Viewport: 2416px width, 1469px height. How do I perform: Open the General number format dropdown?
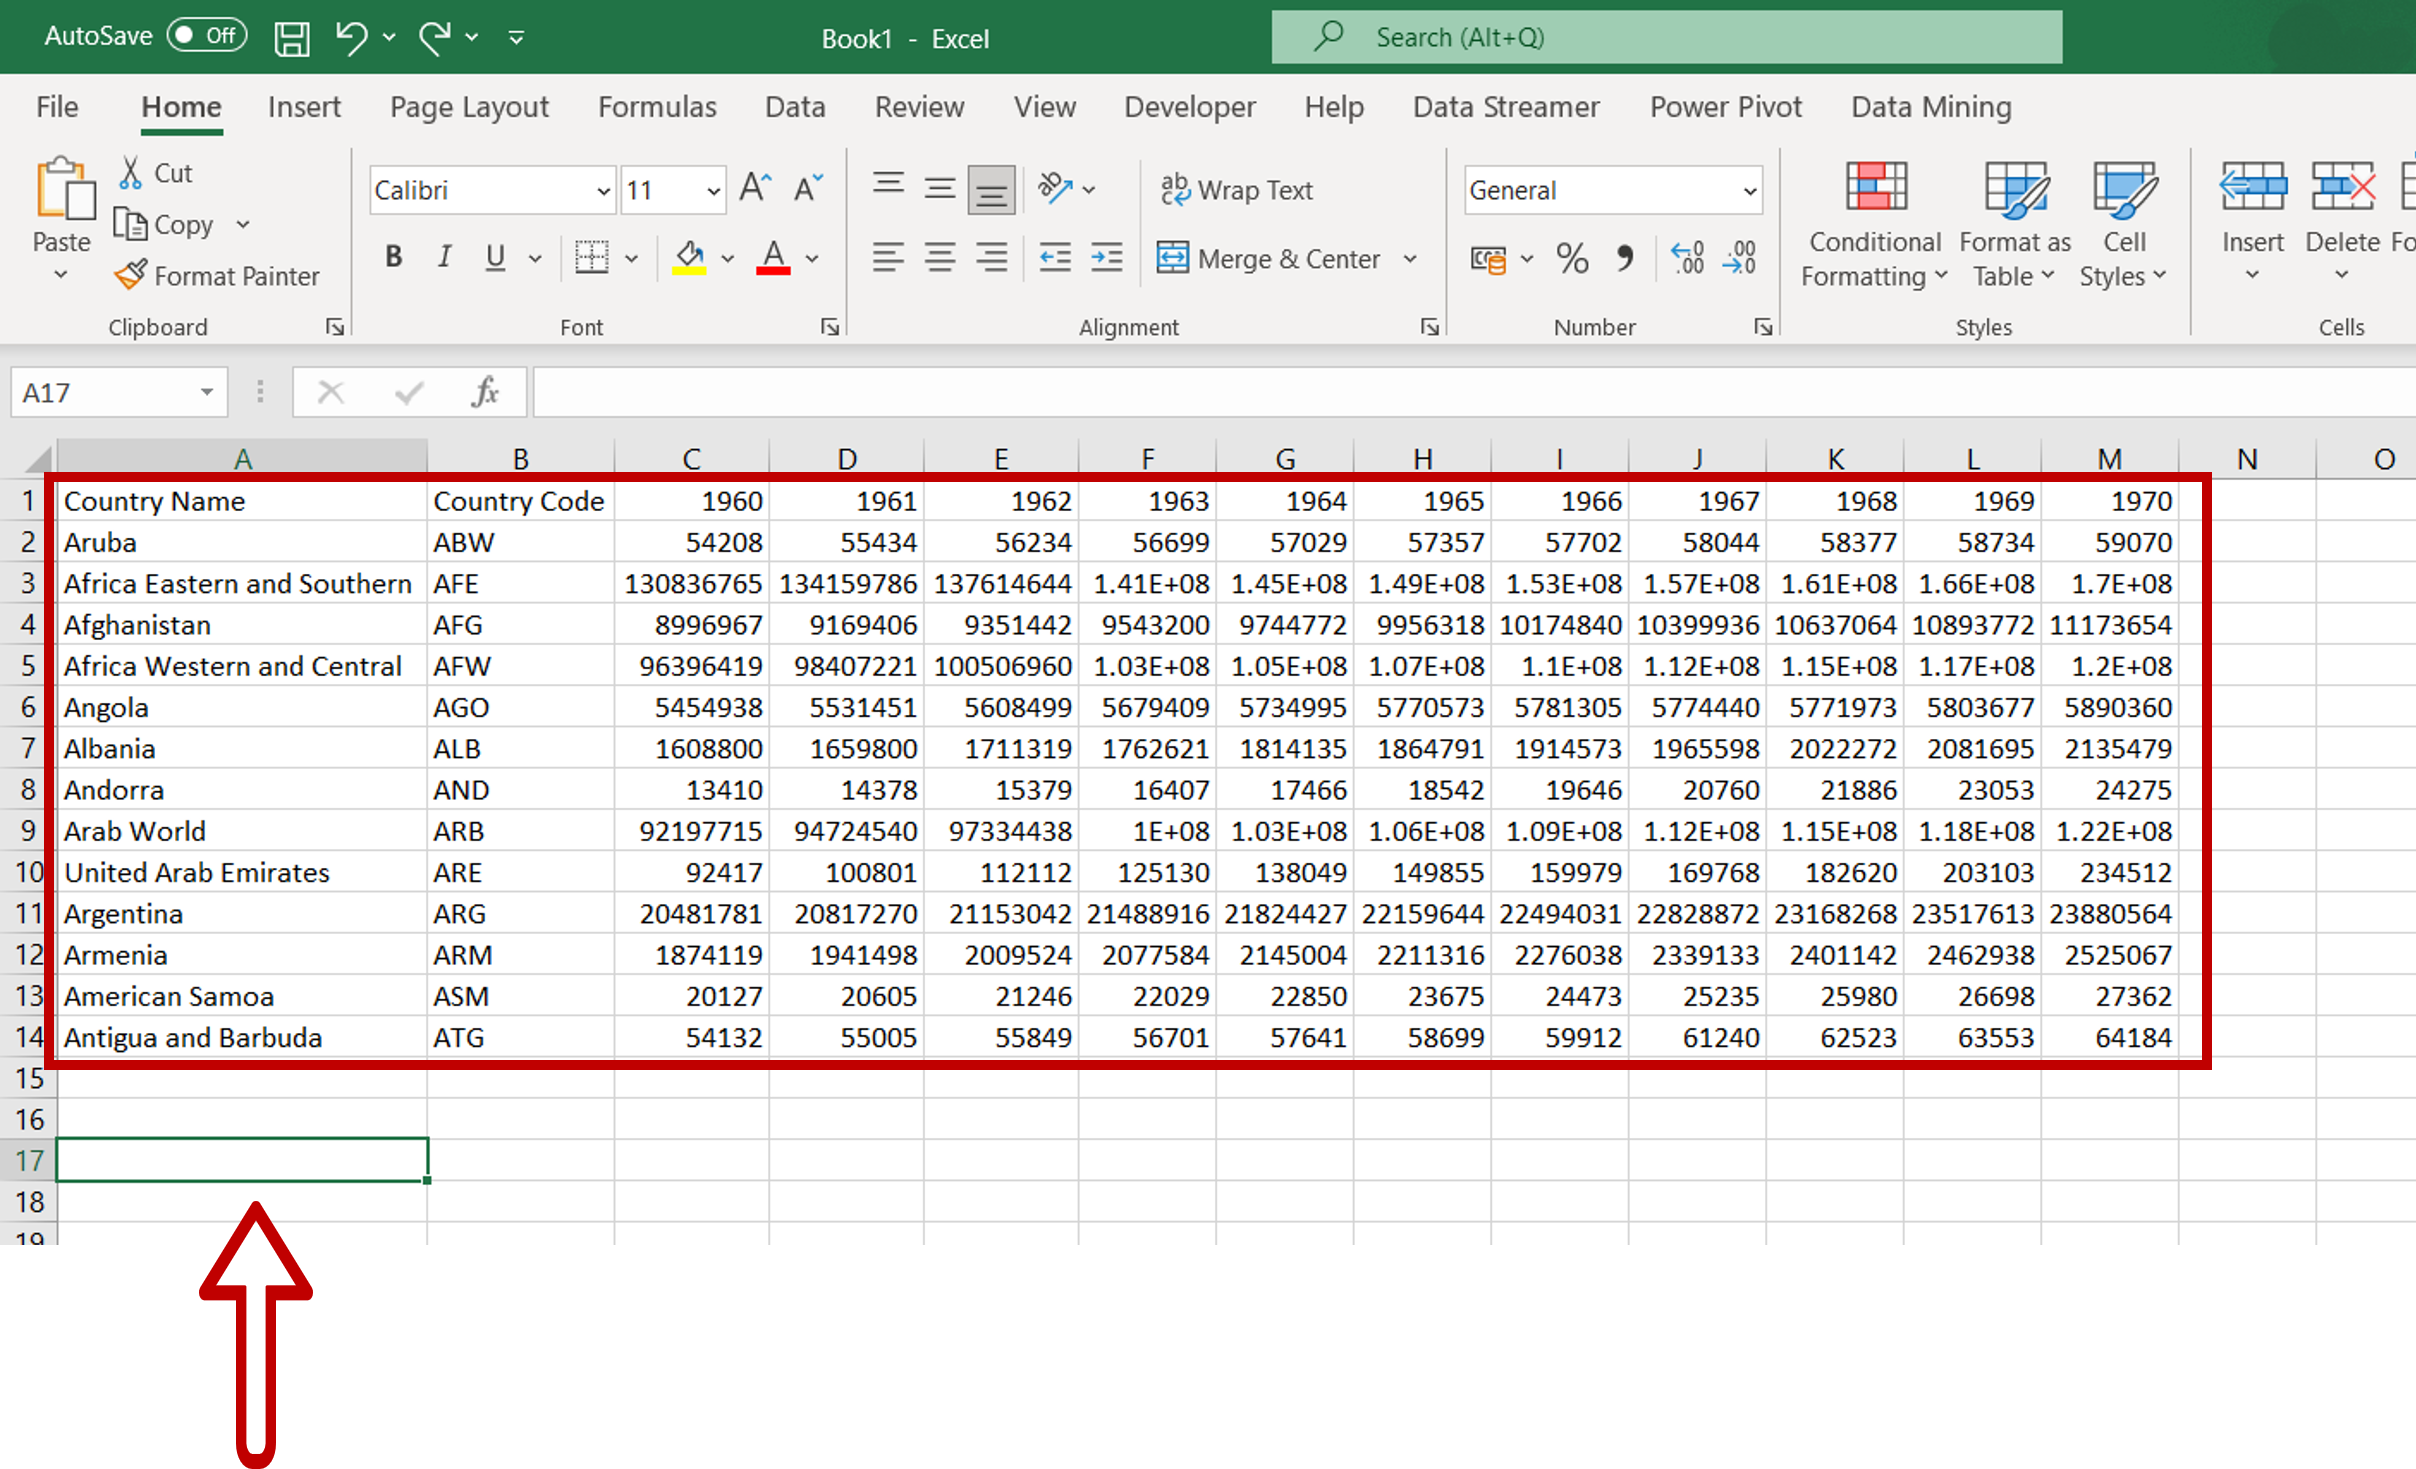(1748, 190)
